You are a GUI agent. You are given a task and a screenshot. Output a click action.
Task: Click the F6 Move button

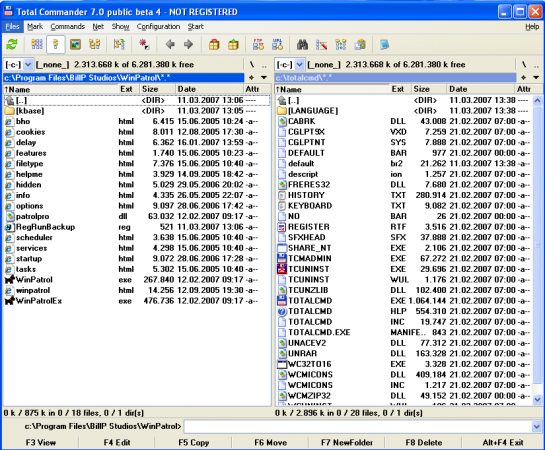point(270,442)
